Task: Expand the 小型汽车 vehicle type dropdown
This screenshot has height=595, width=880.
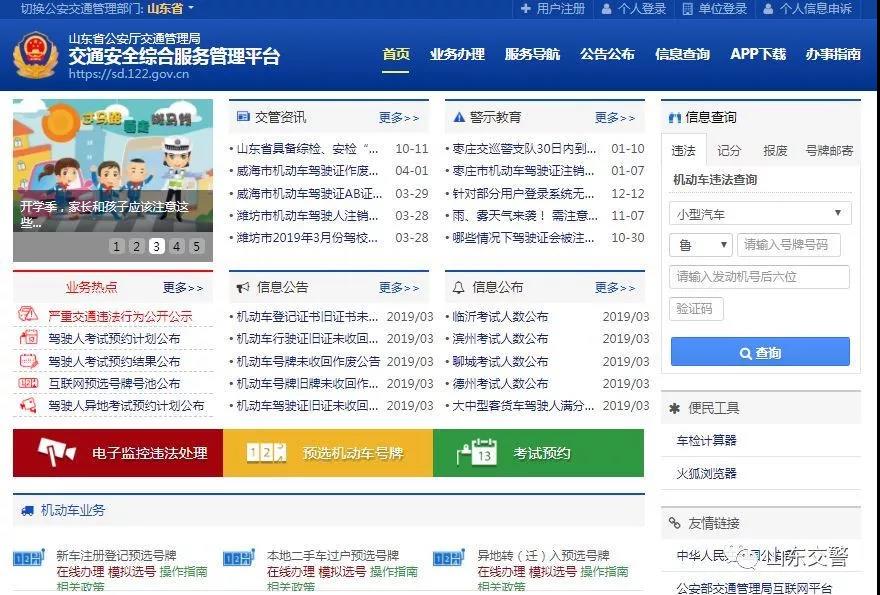Action: point(760,213)
